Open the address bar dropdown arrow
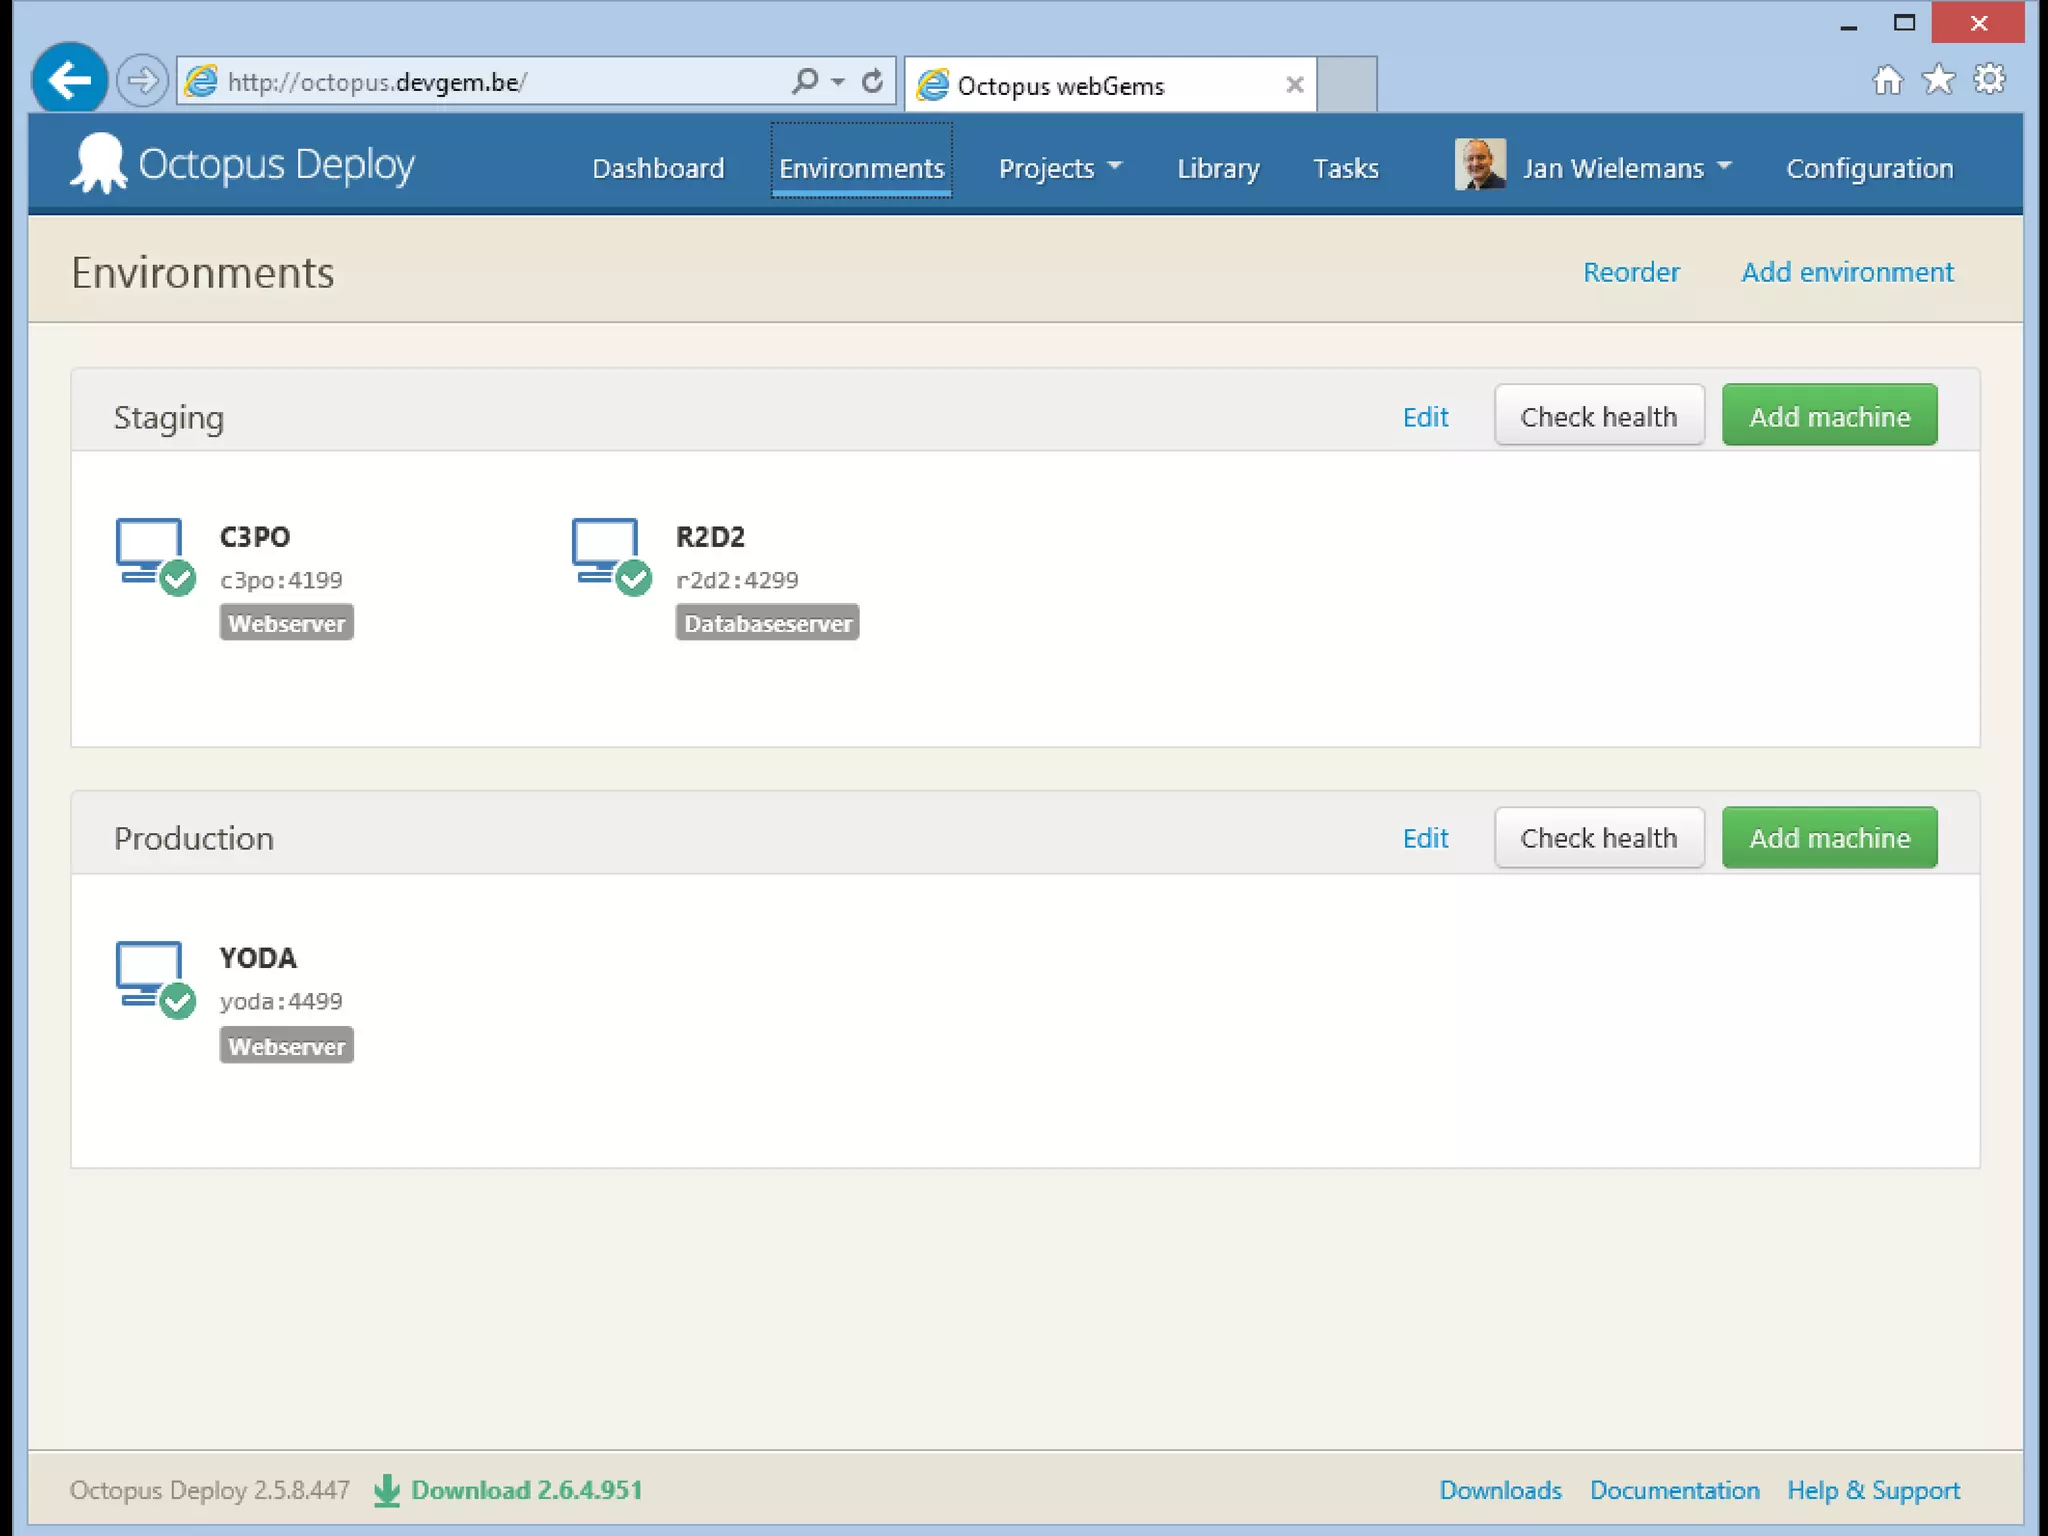2048x1536 pixels. coord(838,82)
